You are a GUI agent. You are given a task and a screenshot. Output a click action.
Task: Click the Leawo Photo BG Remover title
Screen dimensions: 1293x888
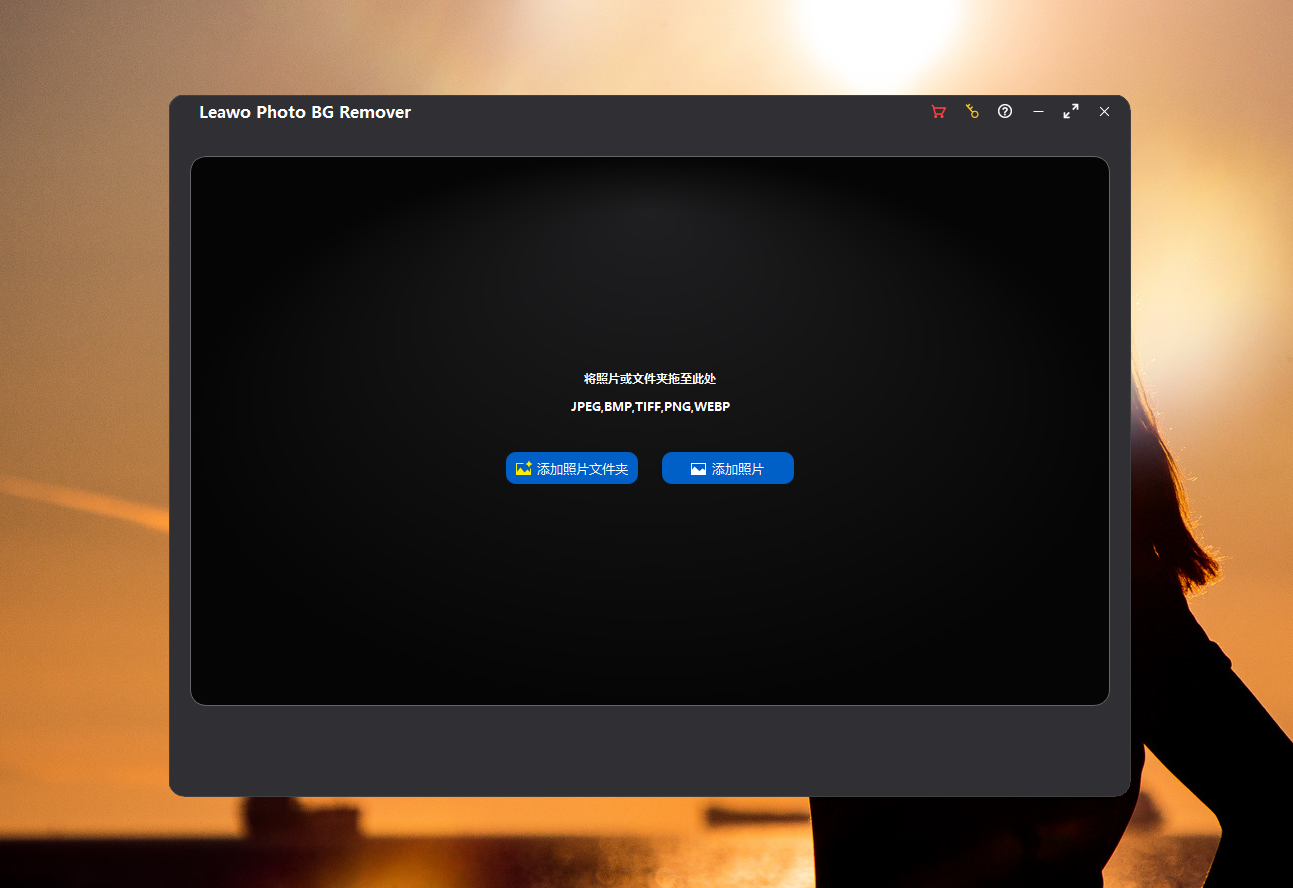(x=305, y=112)
